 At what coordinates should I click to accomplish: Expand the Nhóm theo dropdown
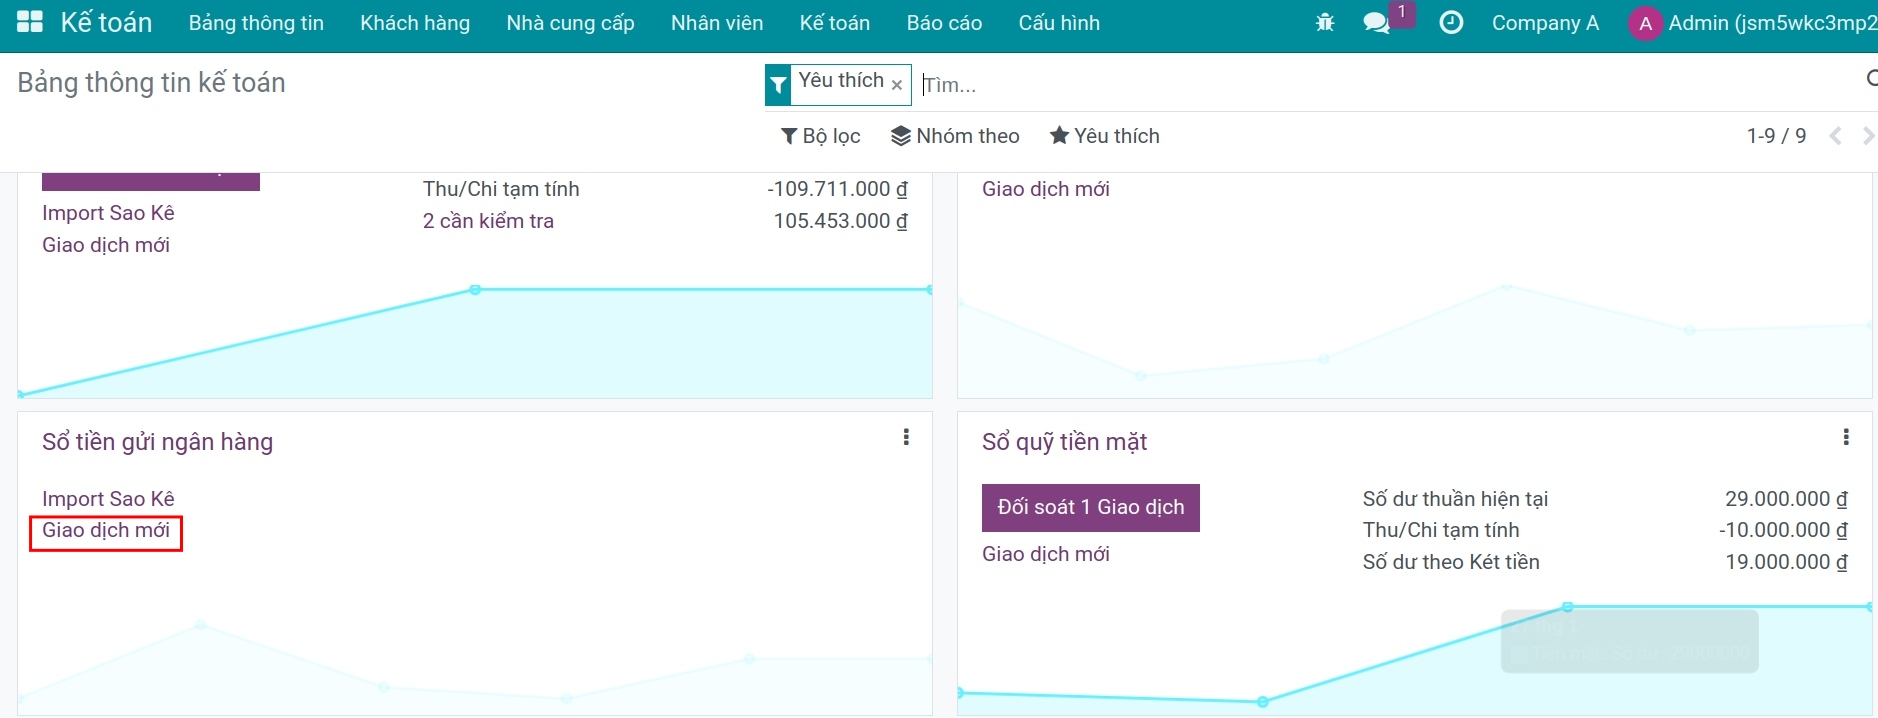955,136
